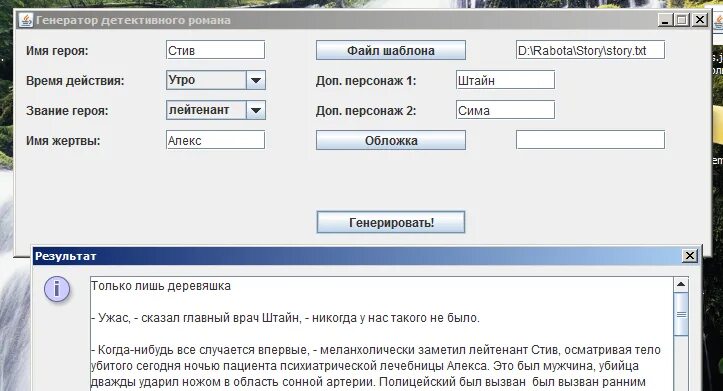Maximize the Генератор детективного романа window
The image size is (723, 391).
tap(682, 20)
